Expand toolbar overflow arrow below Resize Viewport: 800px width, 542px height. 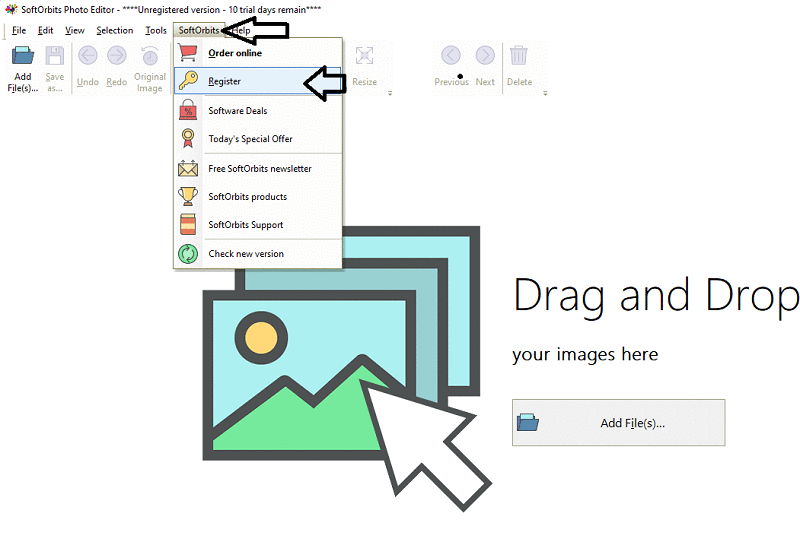click(389, 94)
